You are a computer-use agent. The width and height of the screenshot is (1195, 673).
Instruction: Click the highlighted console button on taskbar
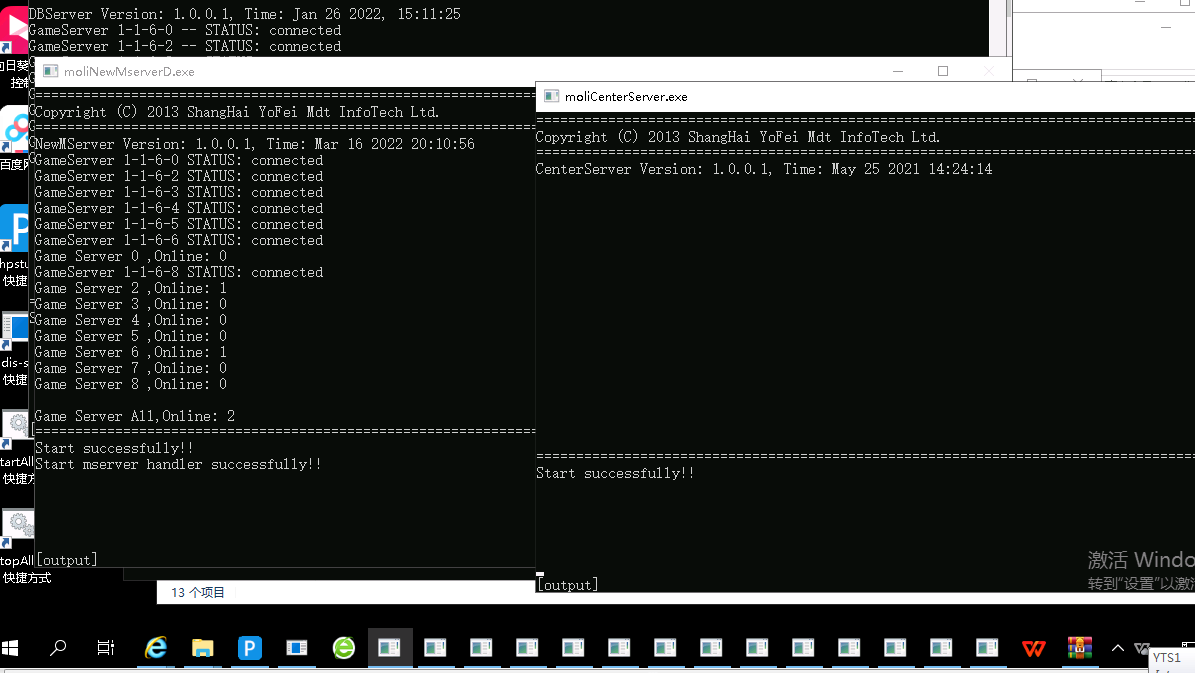coord(388,649)
